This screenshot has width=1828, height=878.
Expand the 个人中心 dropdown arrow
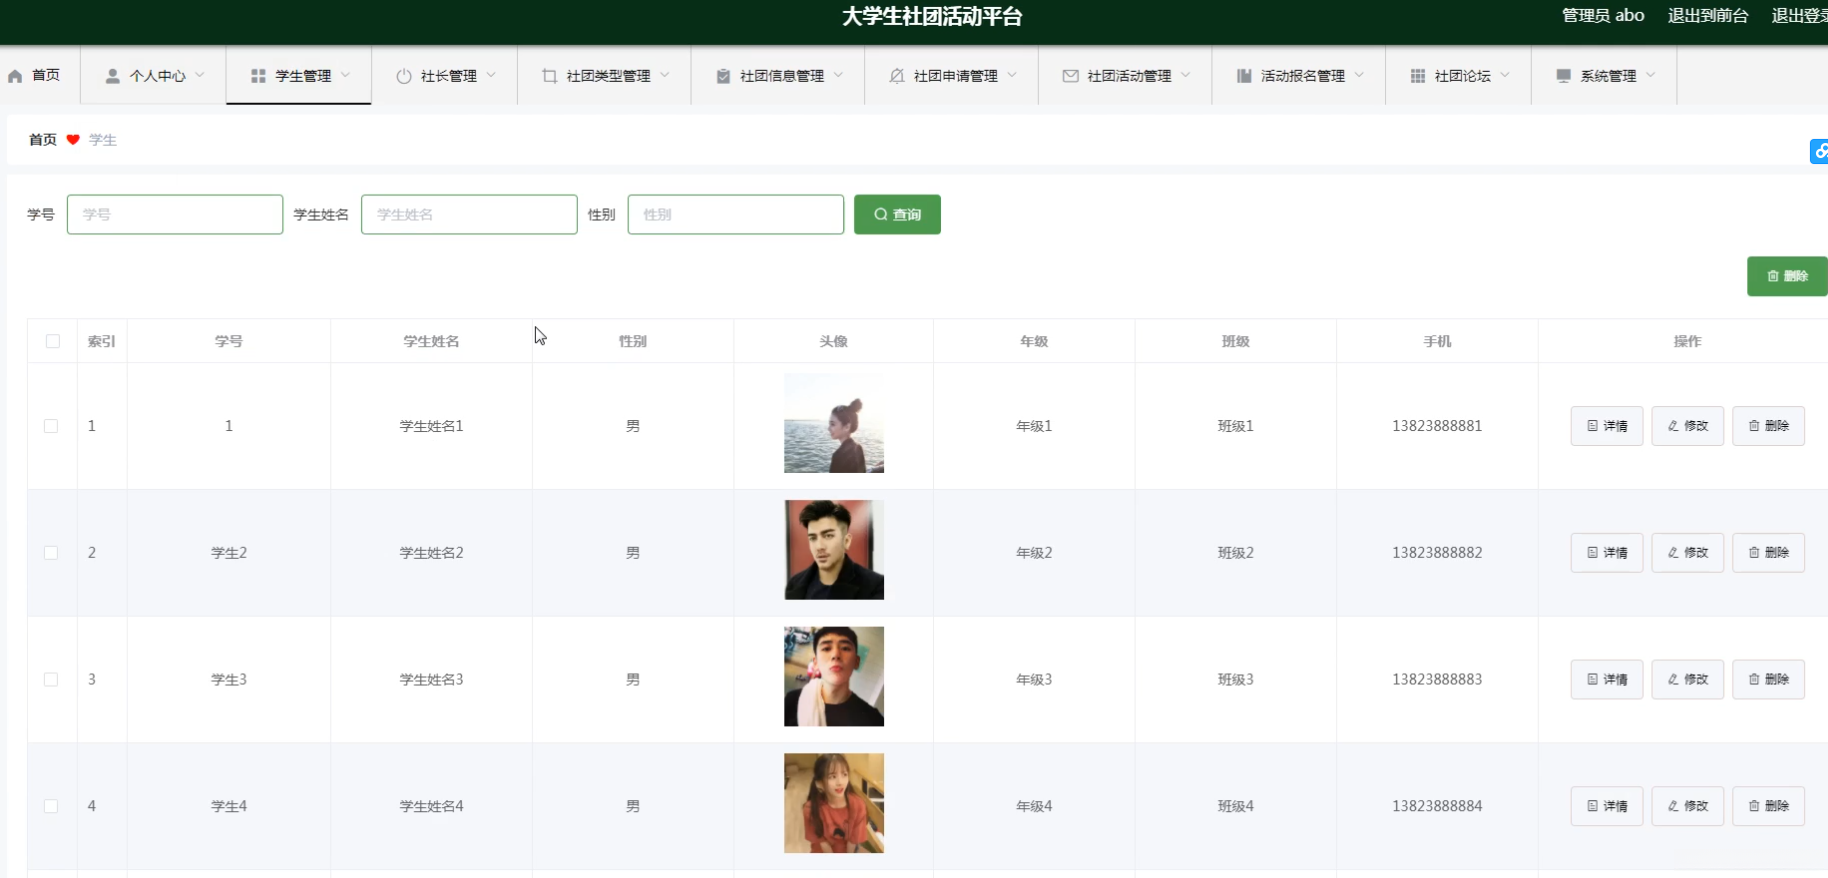coord(200,75)
